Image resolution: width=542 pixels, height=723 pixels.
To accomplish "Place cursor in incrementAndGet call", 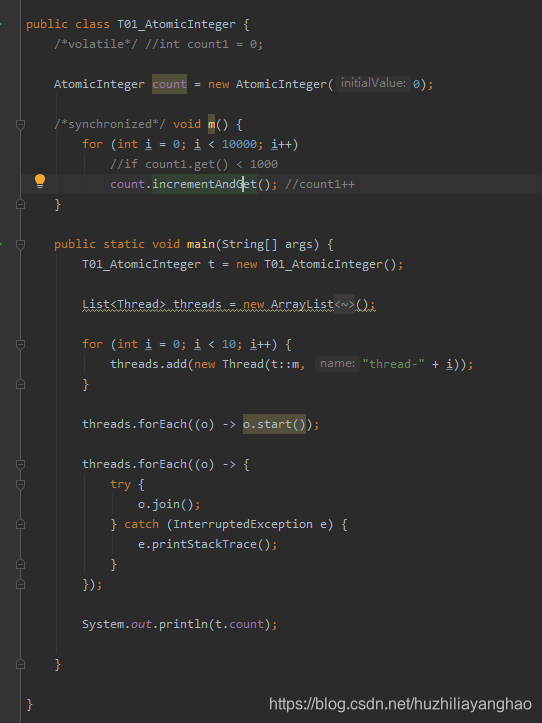I will (x=204, y=184).
